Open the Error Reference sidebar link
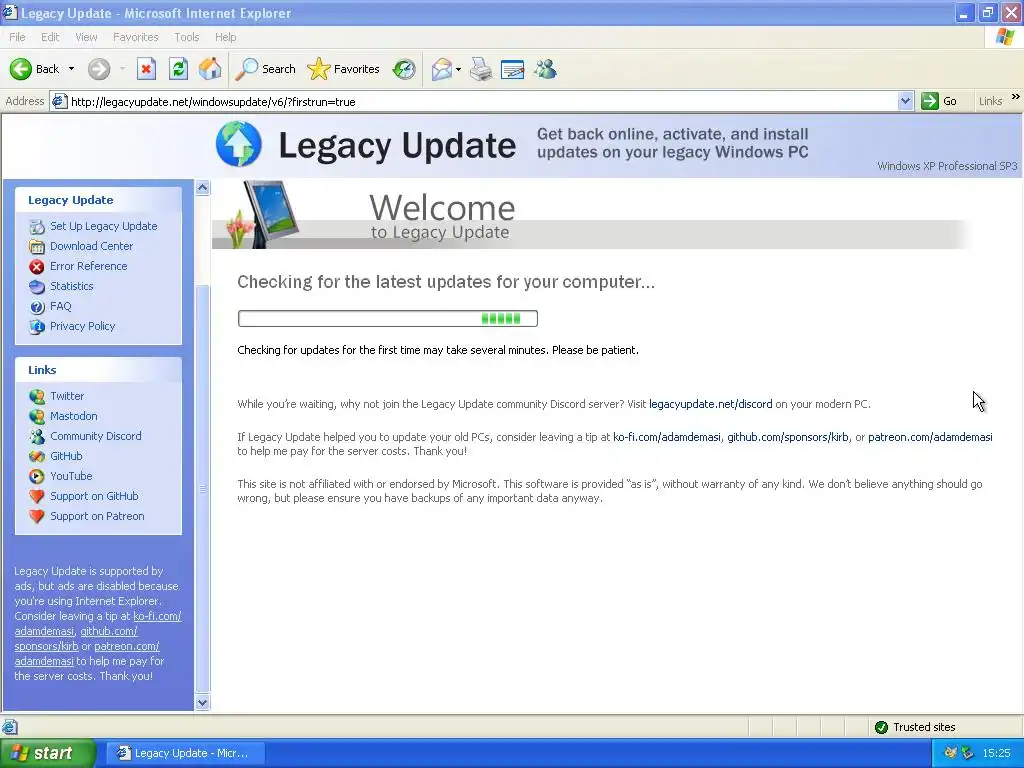 pos(89,266)
